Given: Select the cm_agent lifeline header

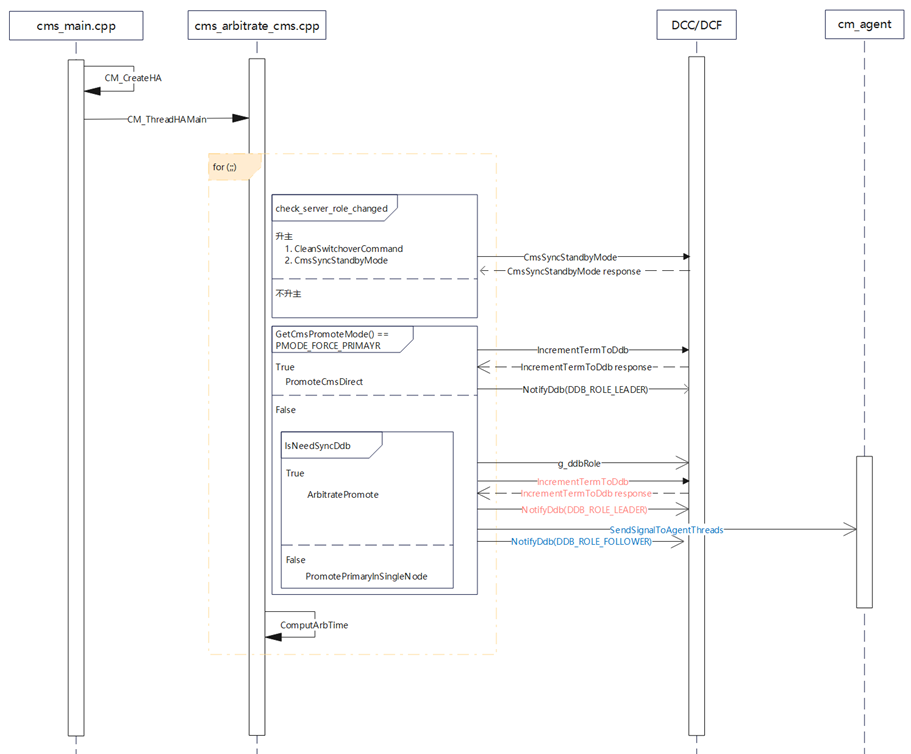Looking at the screenshot, I should tap(865, 24).
